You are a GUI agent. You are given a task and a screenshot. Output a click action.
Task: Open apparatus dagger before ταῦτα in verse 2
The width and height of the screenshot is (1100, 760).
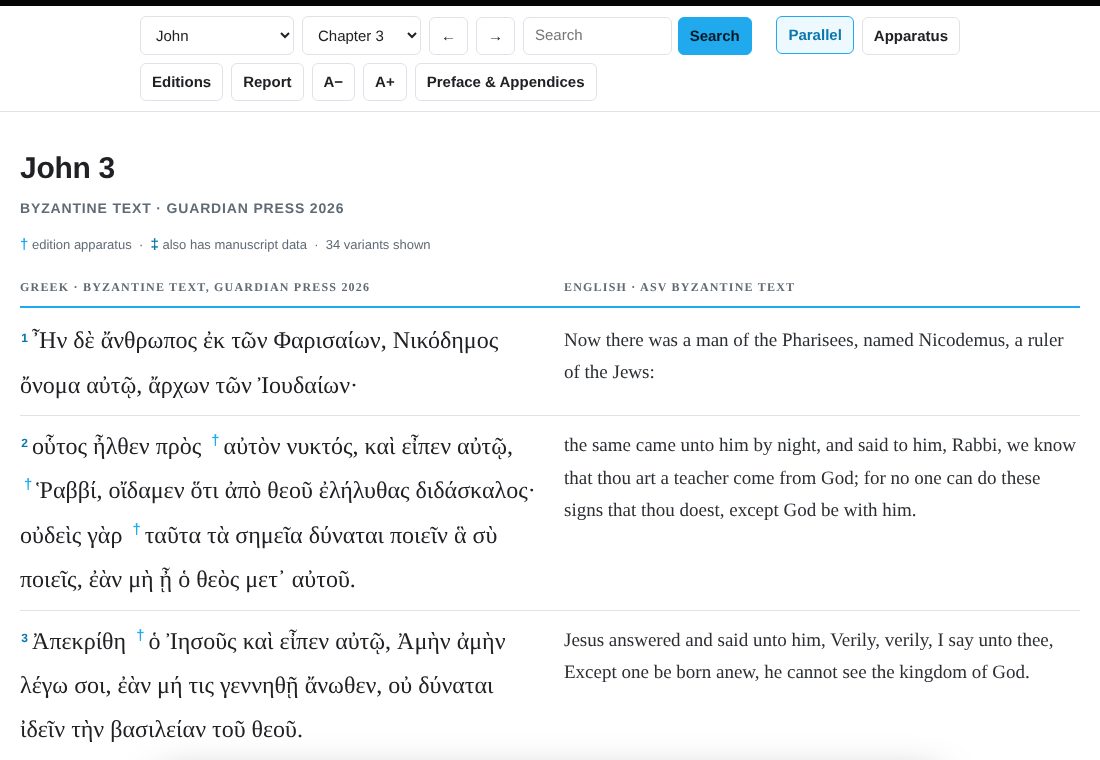tap(137, 528)
